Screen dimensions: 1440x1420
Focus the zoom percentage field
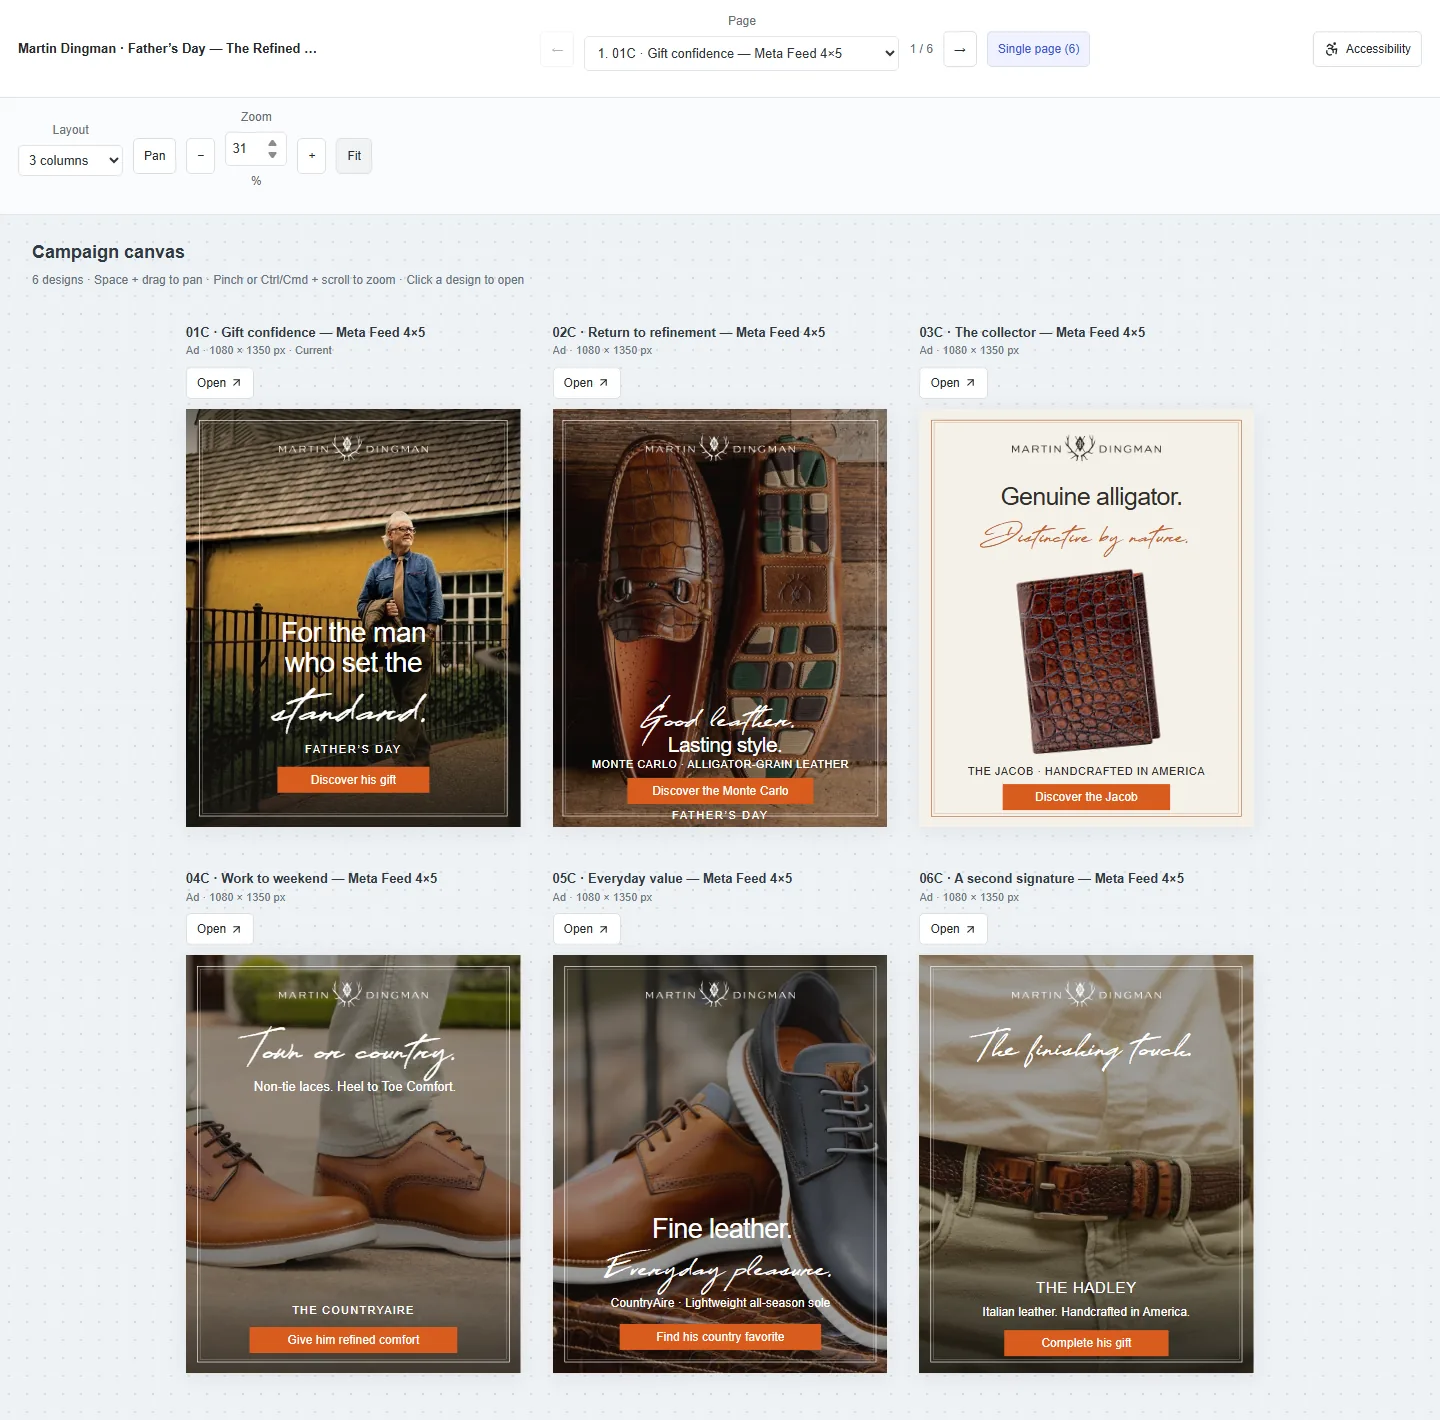coord(256,149)
